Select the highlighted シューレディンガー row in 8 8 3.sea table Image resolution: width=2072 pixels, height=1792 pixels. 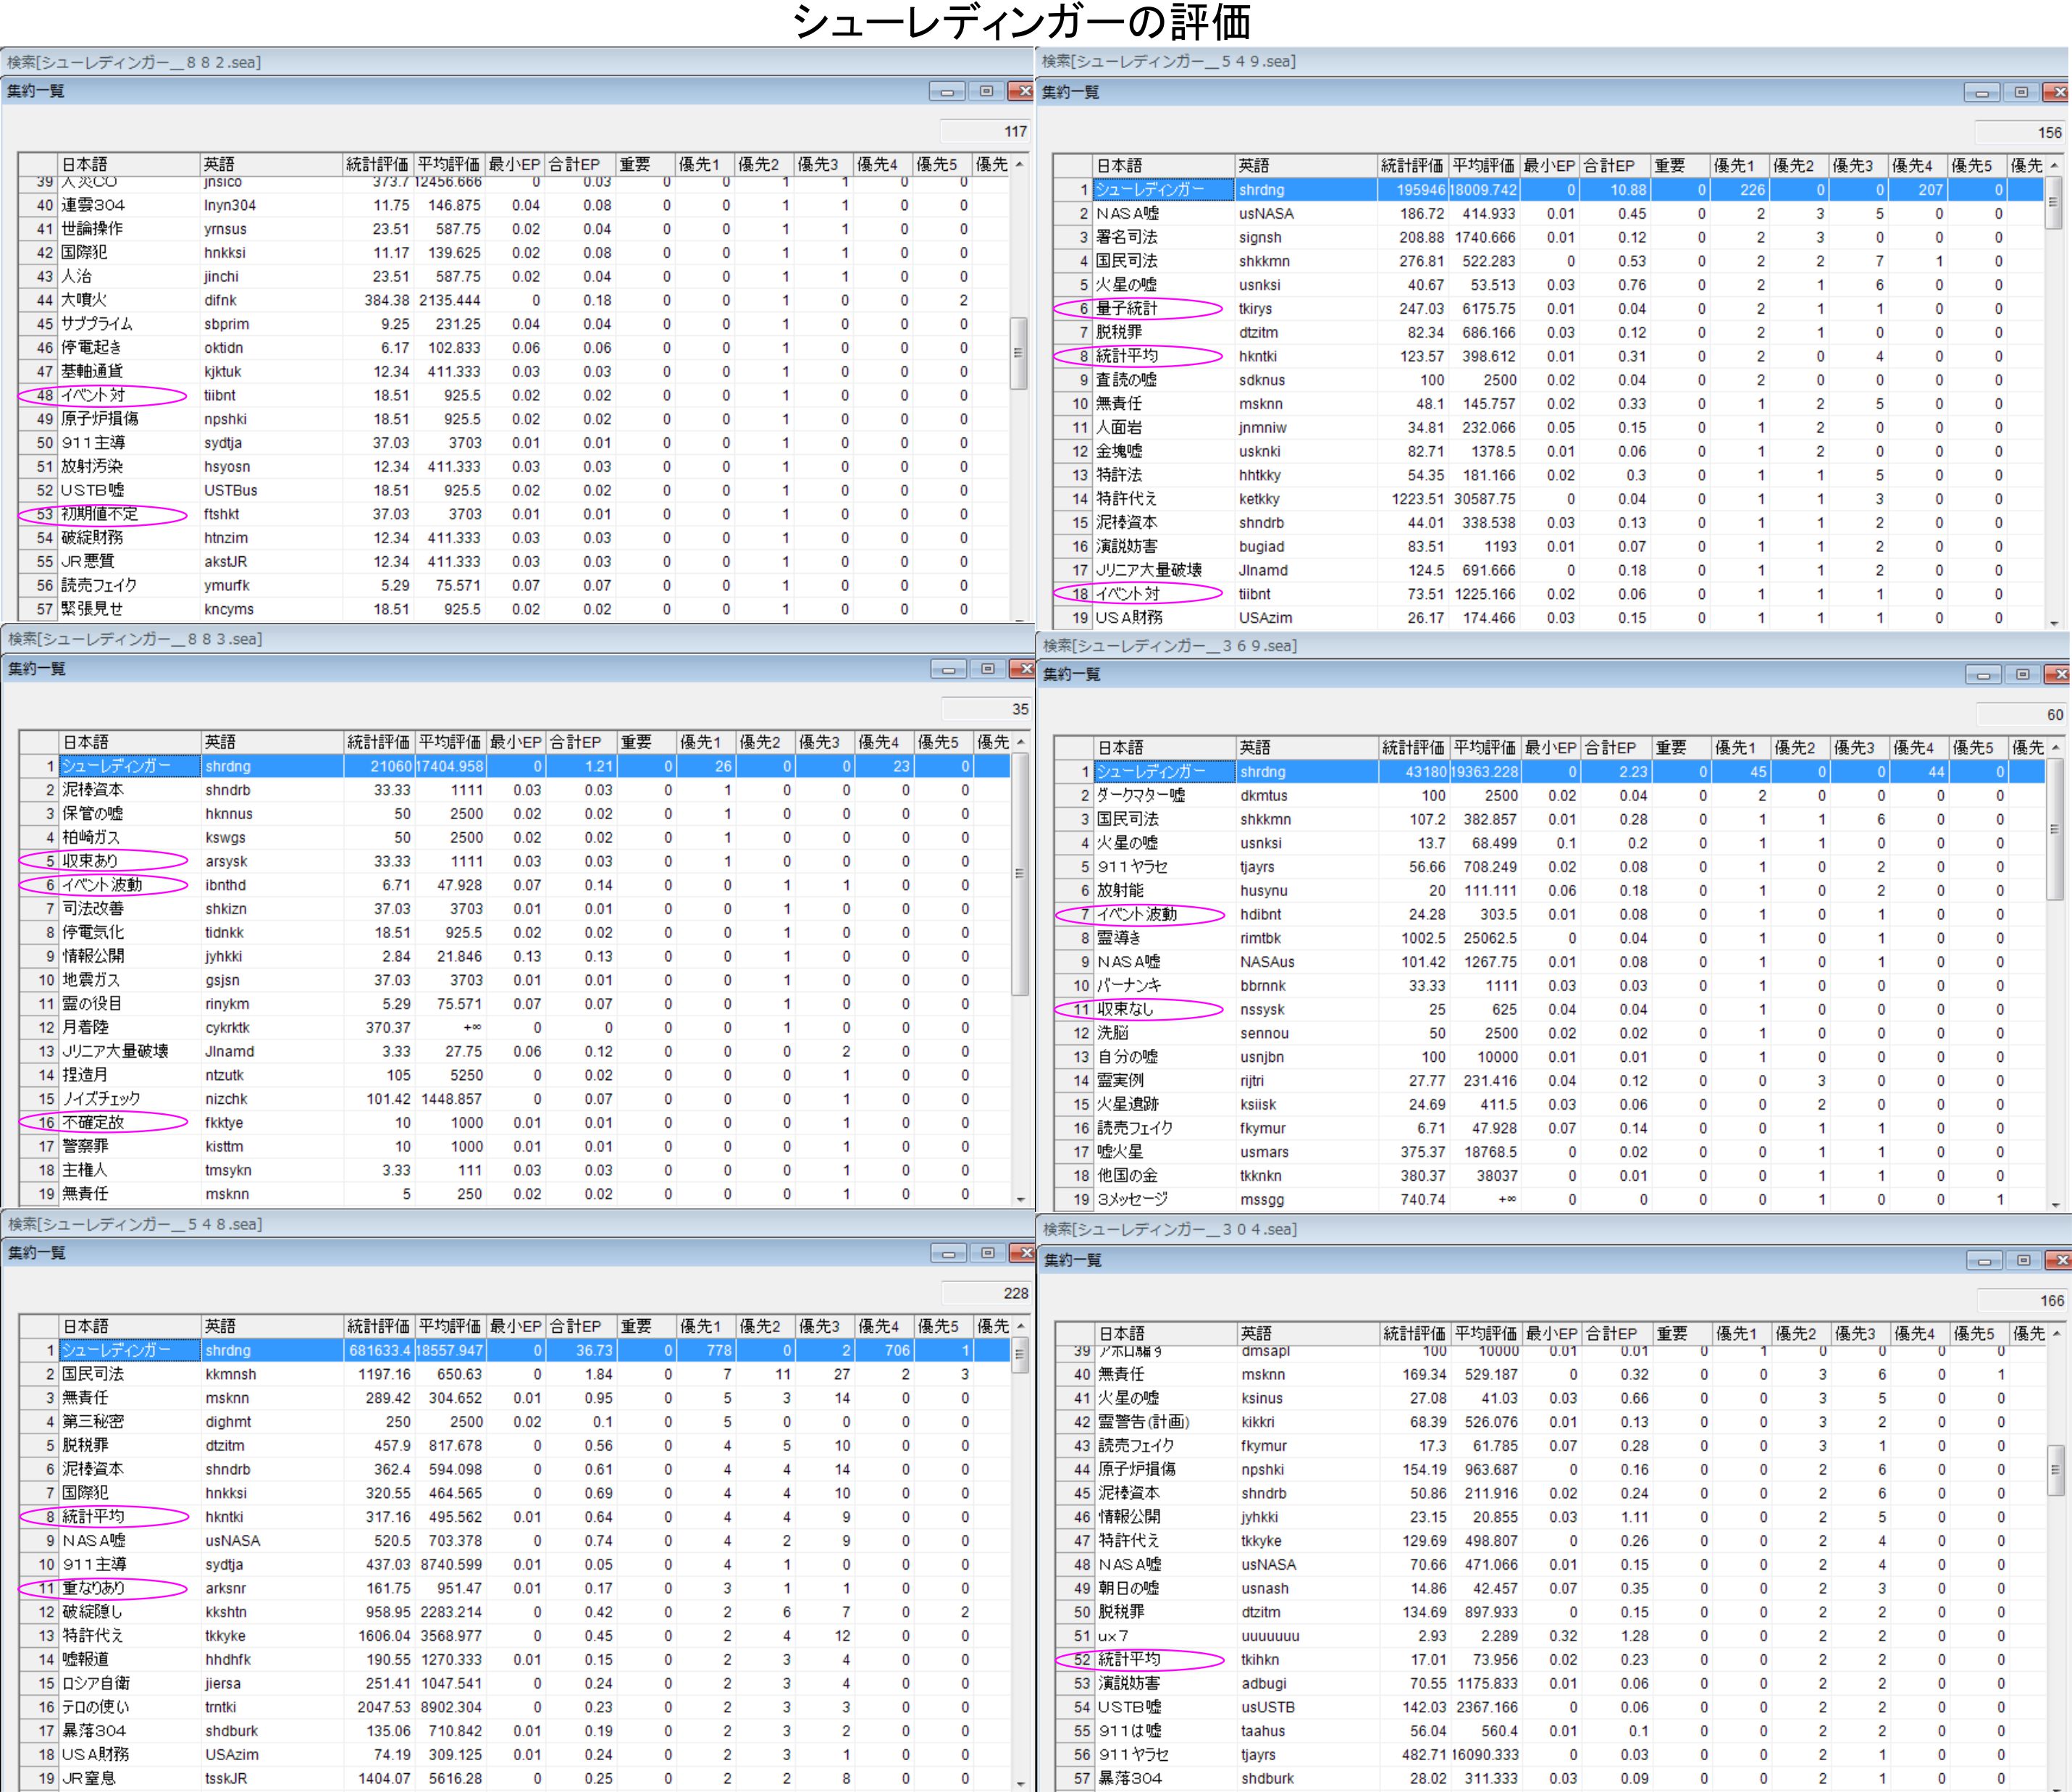pos(116,766)
